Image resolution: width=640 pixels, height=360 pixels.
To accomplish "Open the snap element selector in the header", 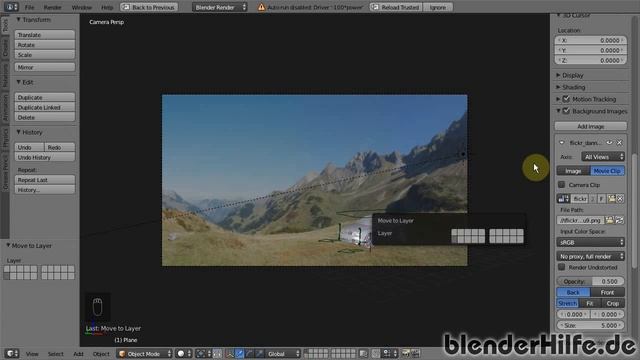I will 389,353.
